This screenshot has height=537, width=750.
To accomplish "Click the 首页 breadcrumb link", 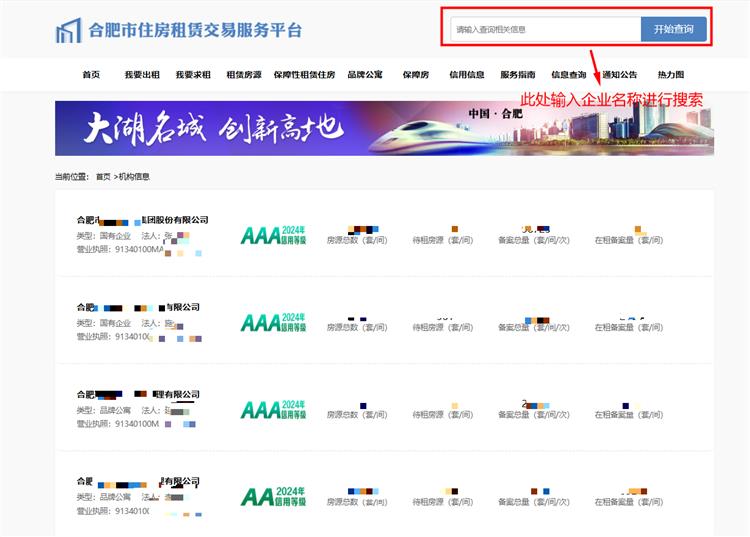I will [x=103, y=177].
